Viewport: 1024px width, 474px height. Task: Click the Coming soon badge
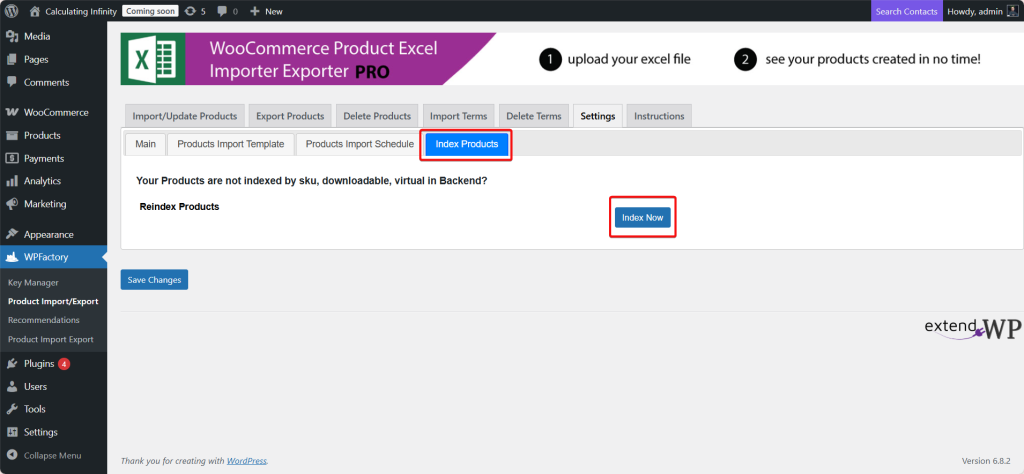150,11
